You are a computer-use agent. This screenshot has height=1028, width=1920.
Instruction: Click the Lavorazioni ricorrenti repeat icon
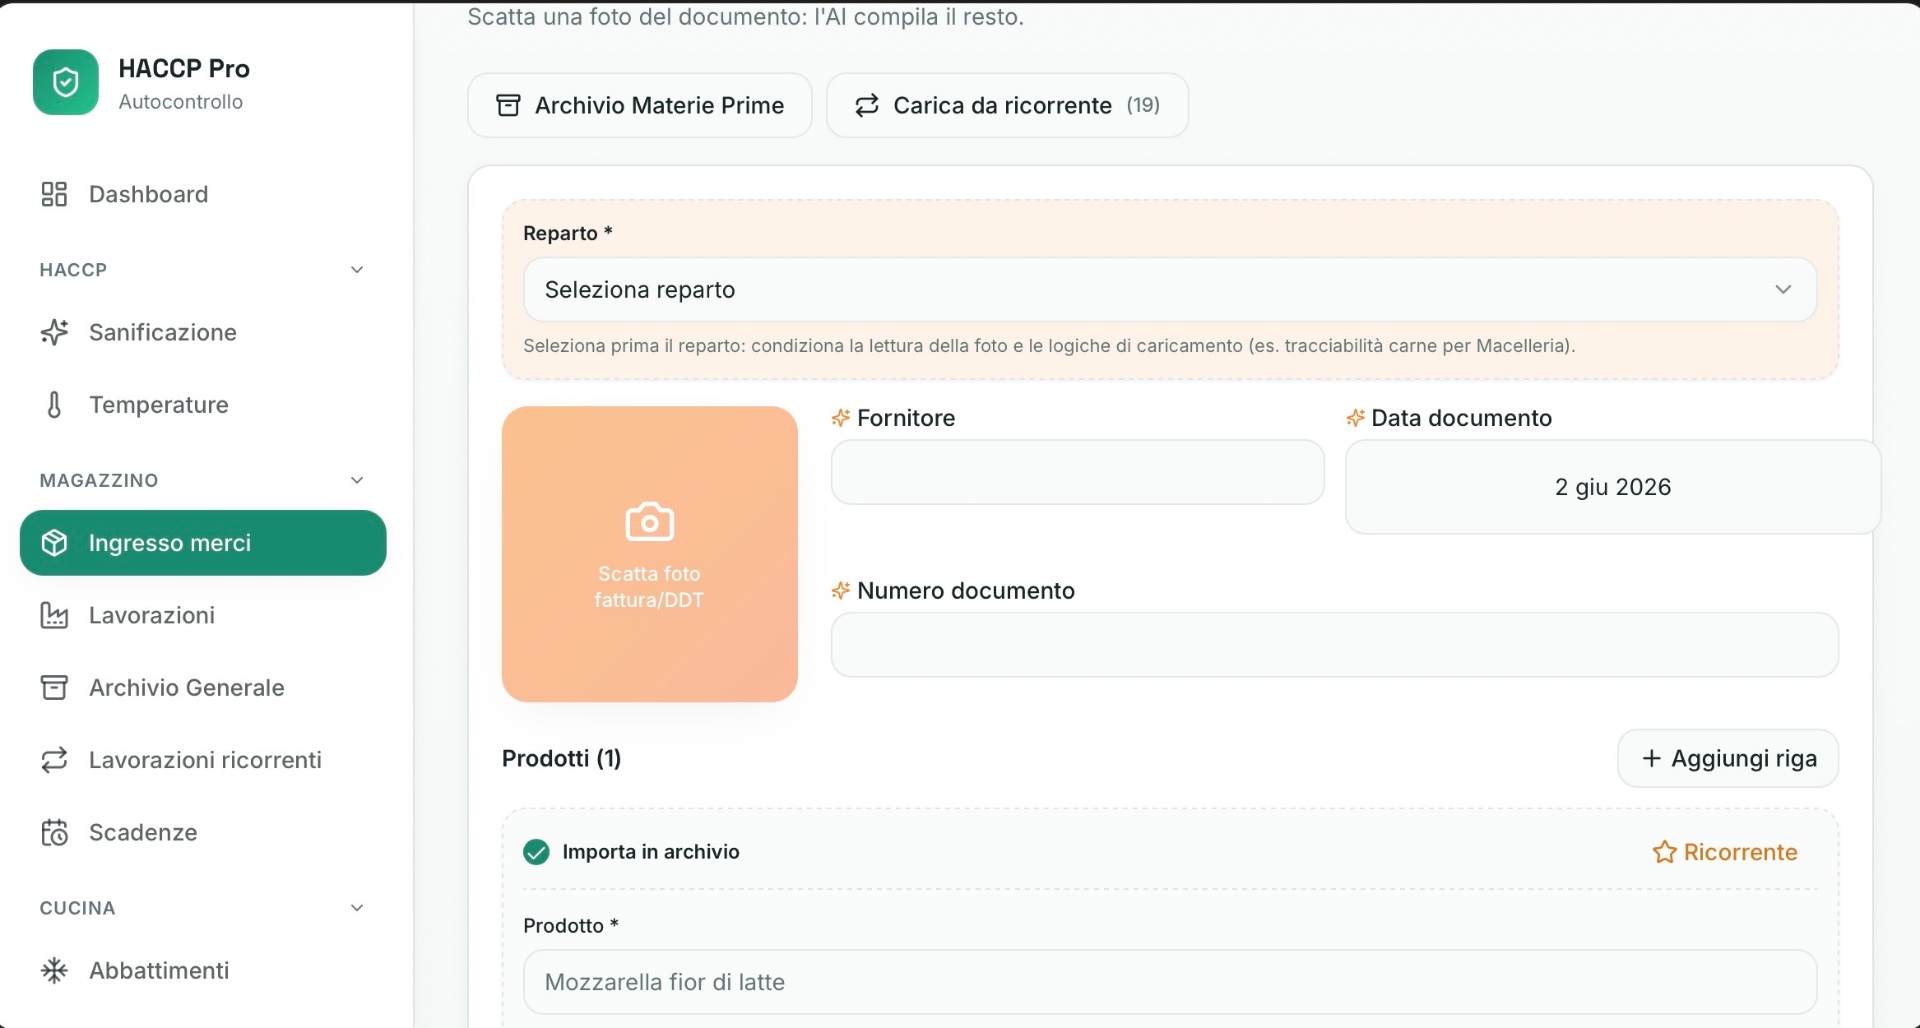(x=54, y=760)
